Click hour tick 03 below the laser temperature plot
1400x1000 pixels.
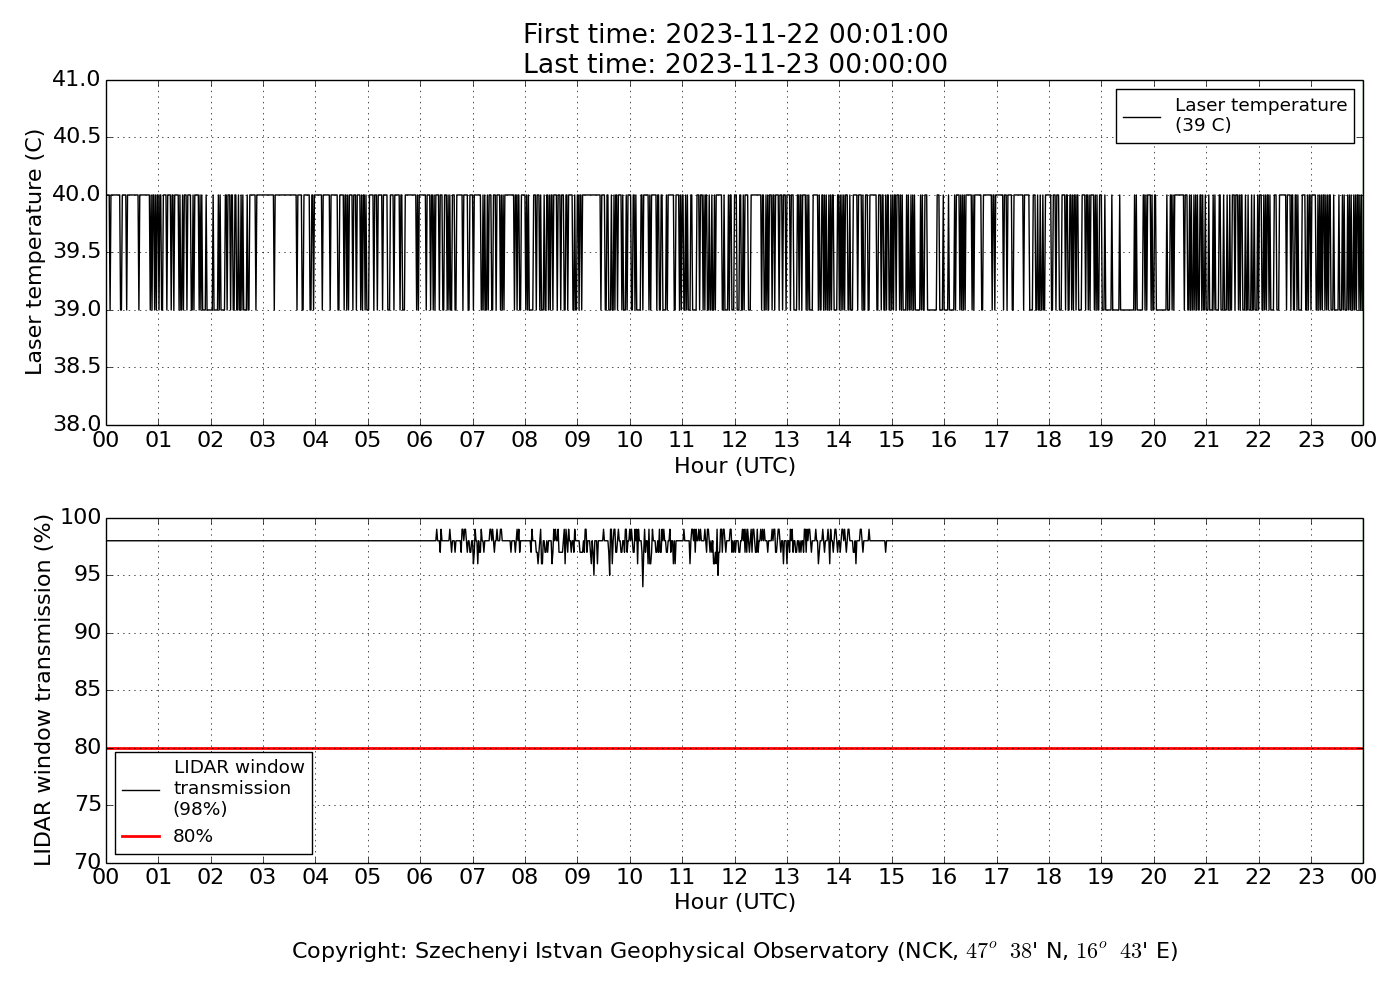coord(263,440)
